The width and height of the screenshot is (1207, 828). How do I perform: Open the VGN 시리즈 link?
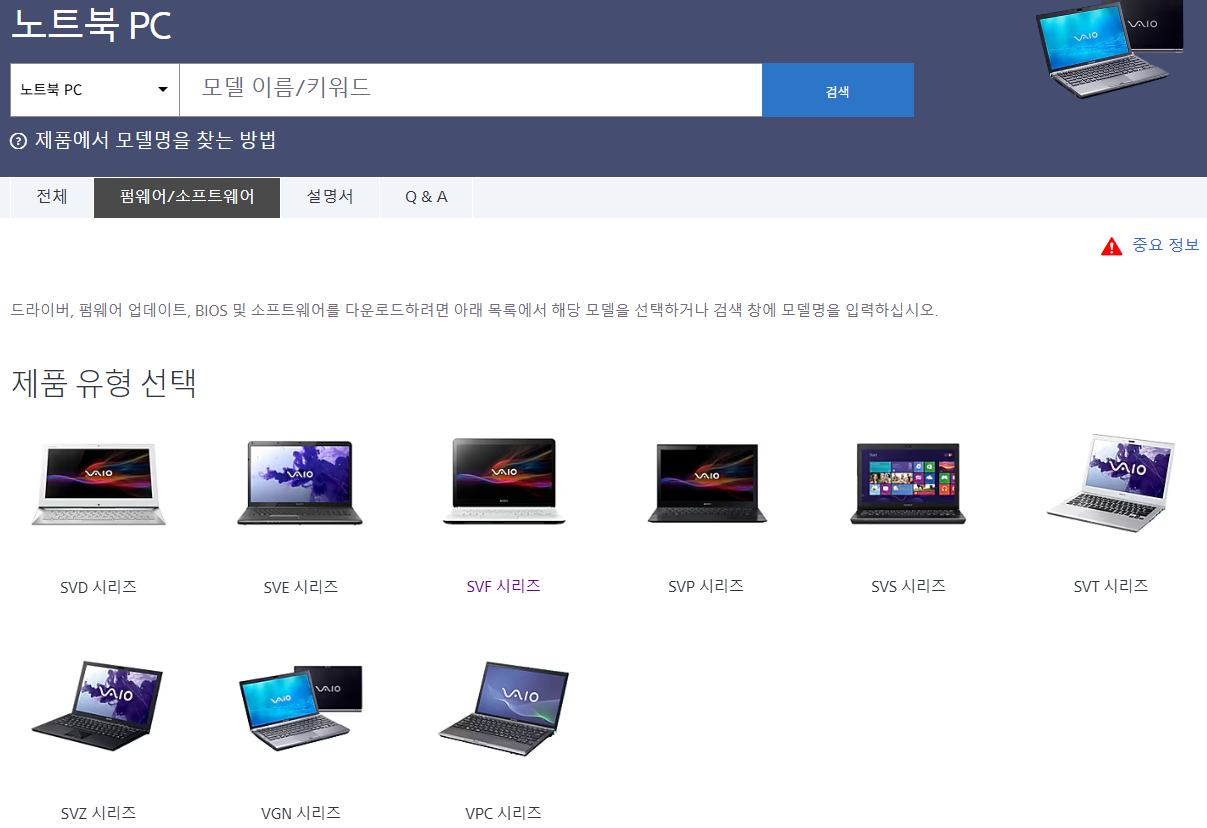tap(301, 813)
